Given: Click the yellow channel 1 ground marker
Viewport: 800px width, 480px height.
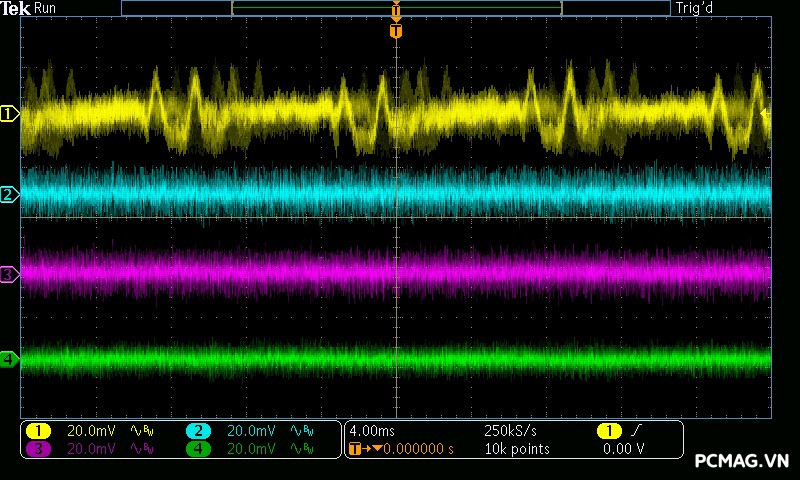Looking at the screenshot, I should (9, 114).
